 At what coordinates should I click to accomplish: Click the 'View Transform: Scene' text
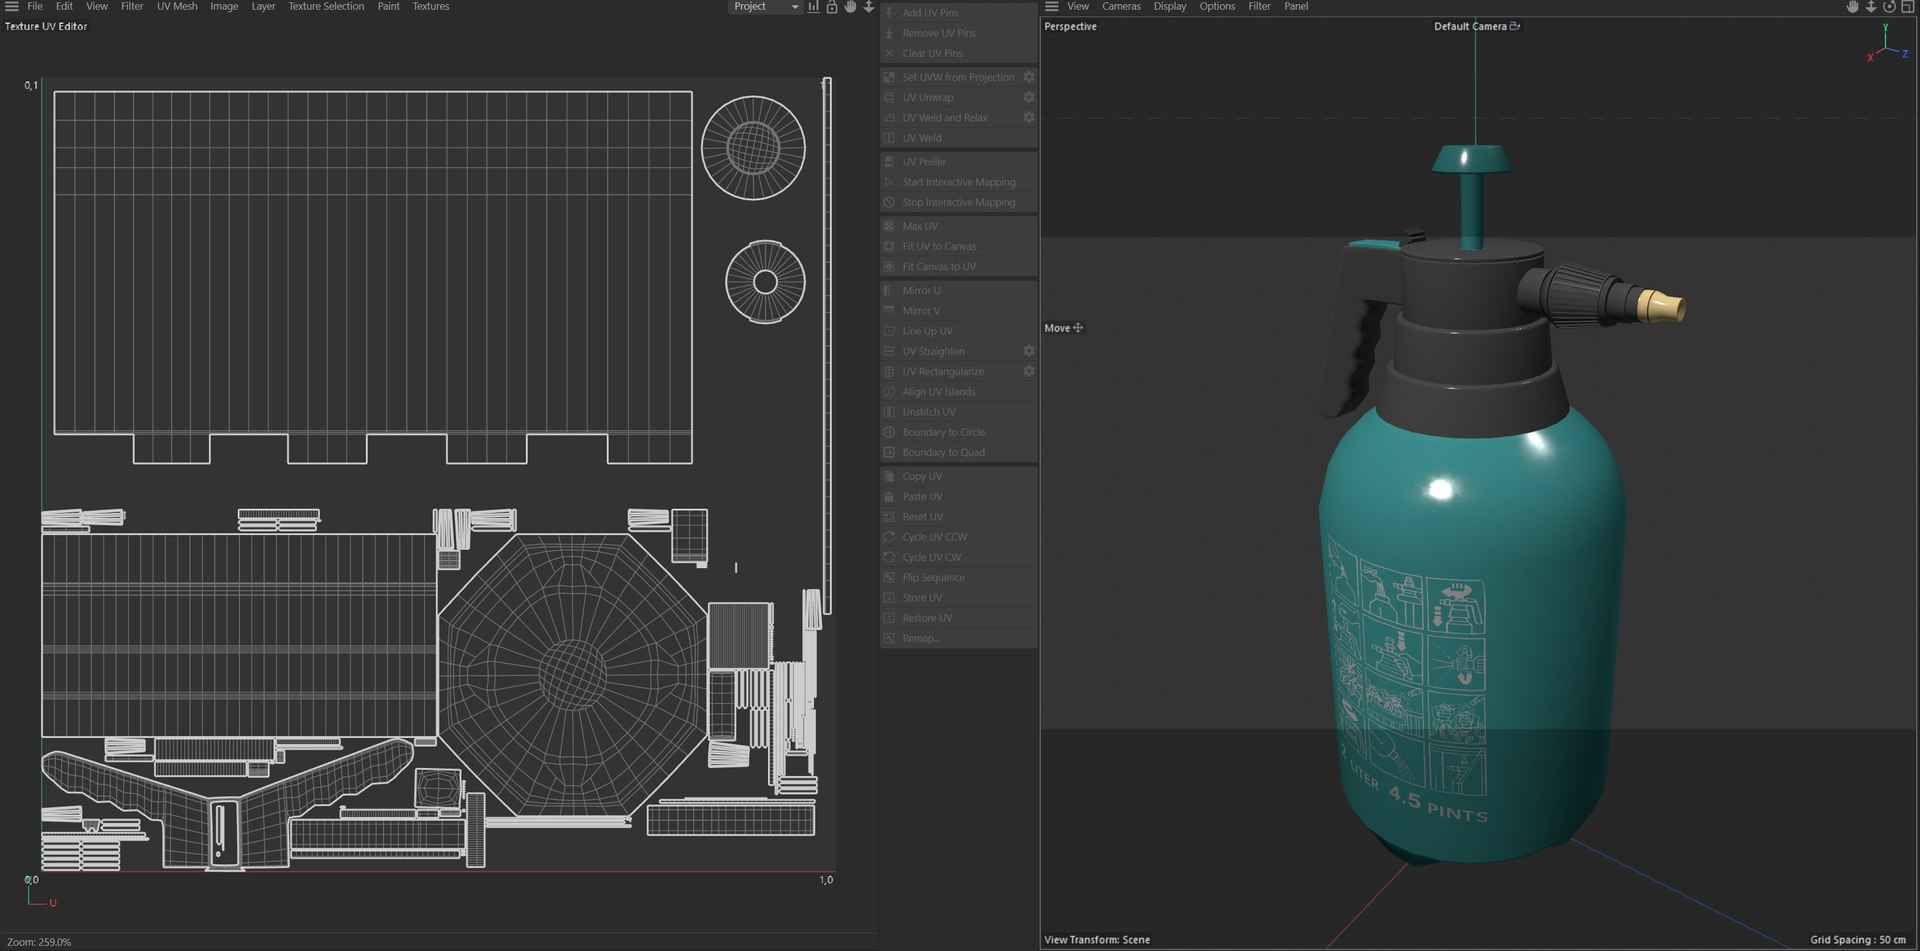tap(1097, 940)
